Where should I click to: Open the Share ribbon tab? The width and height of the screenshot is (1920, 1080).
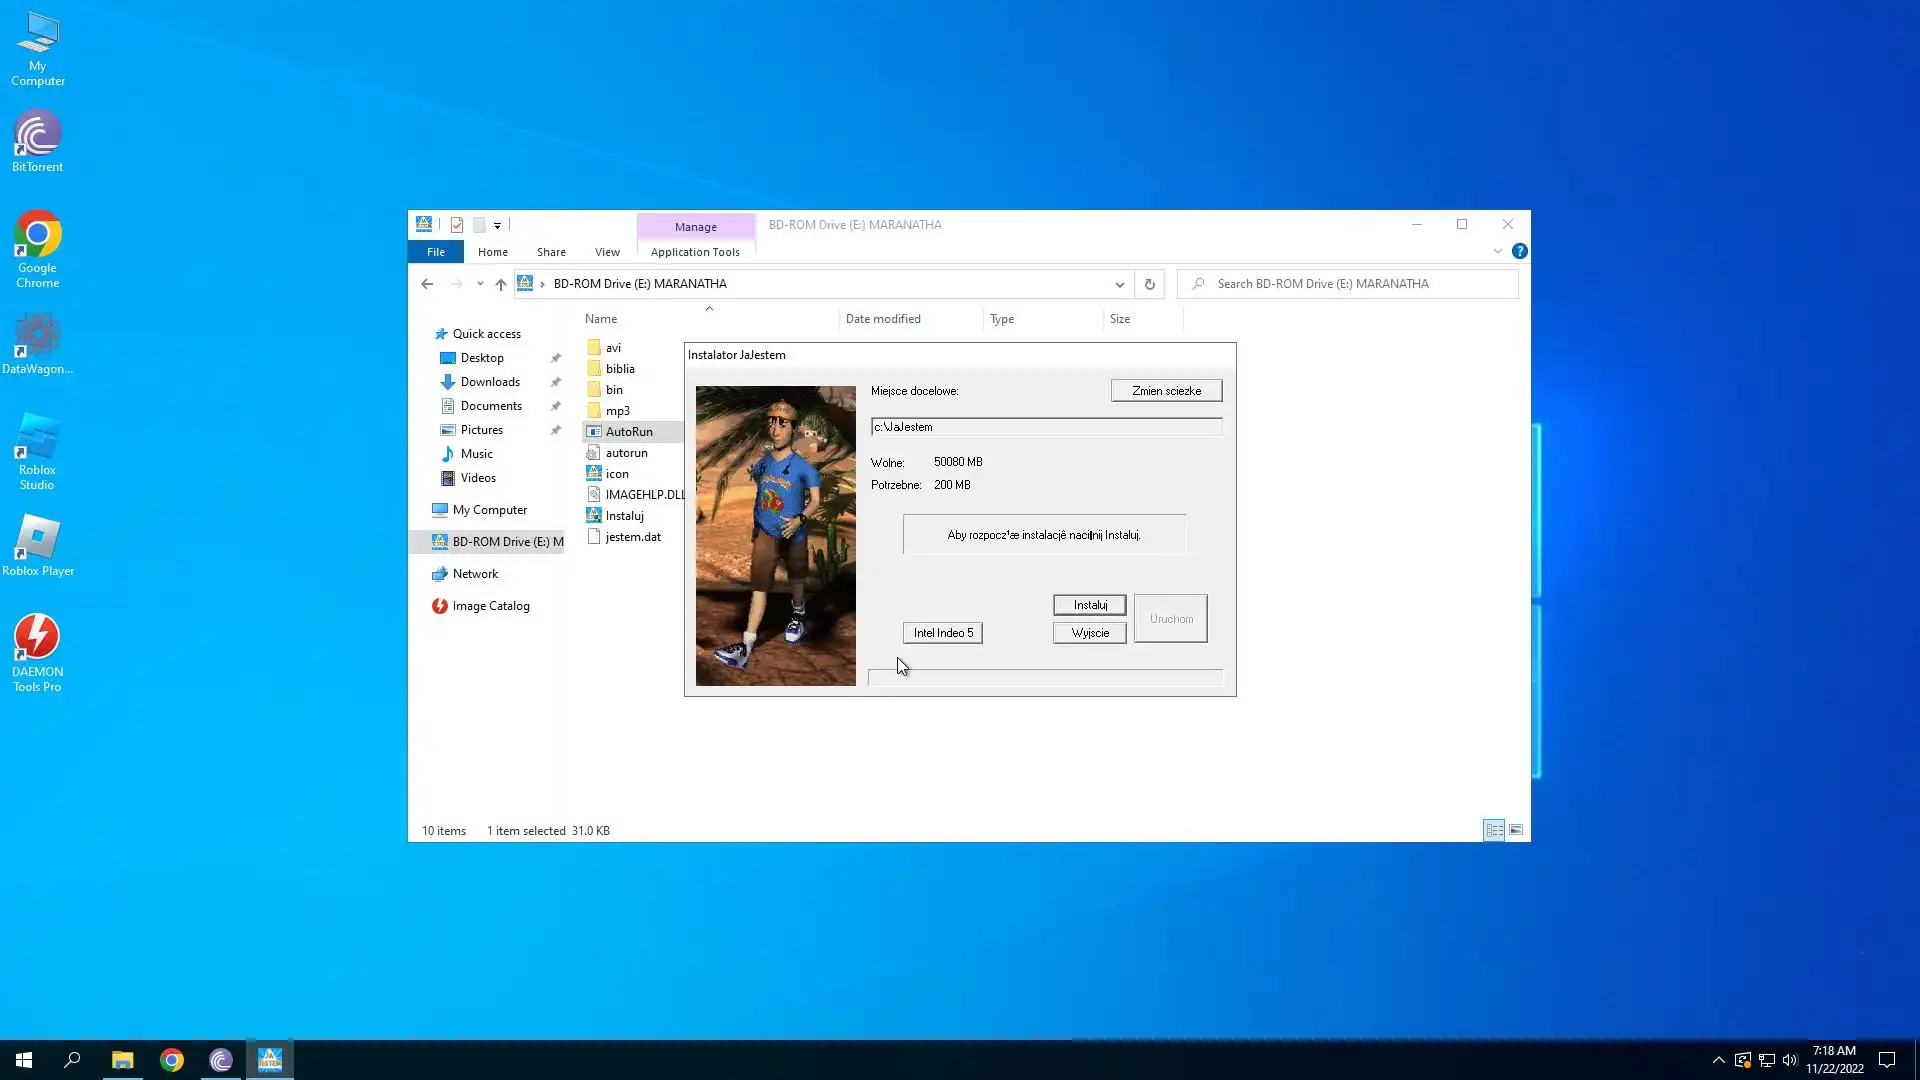(x=551, y=252)
